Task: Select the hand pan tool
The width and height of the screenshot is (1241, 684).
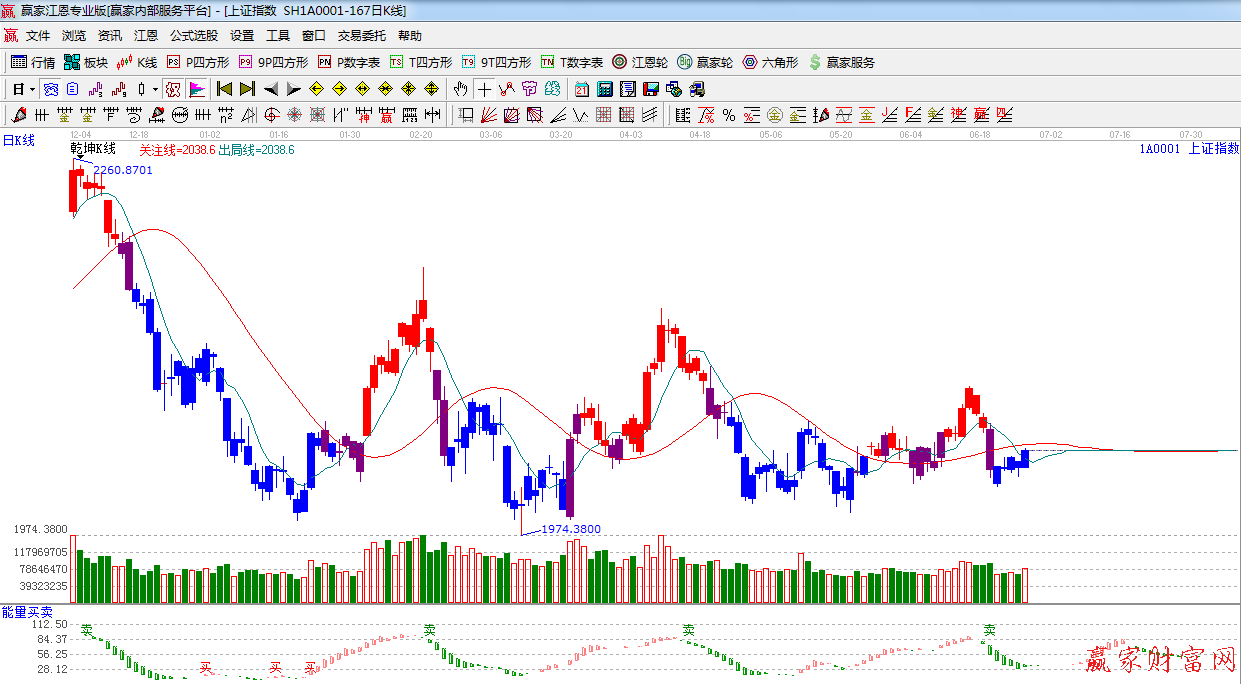Action: [460, 89]
